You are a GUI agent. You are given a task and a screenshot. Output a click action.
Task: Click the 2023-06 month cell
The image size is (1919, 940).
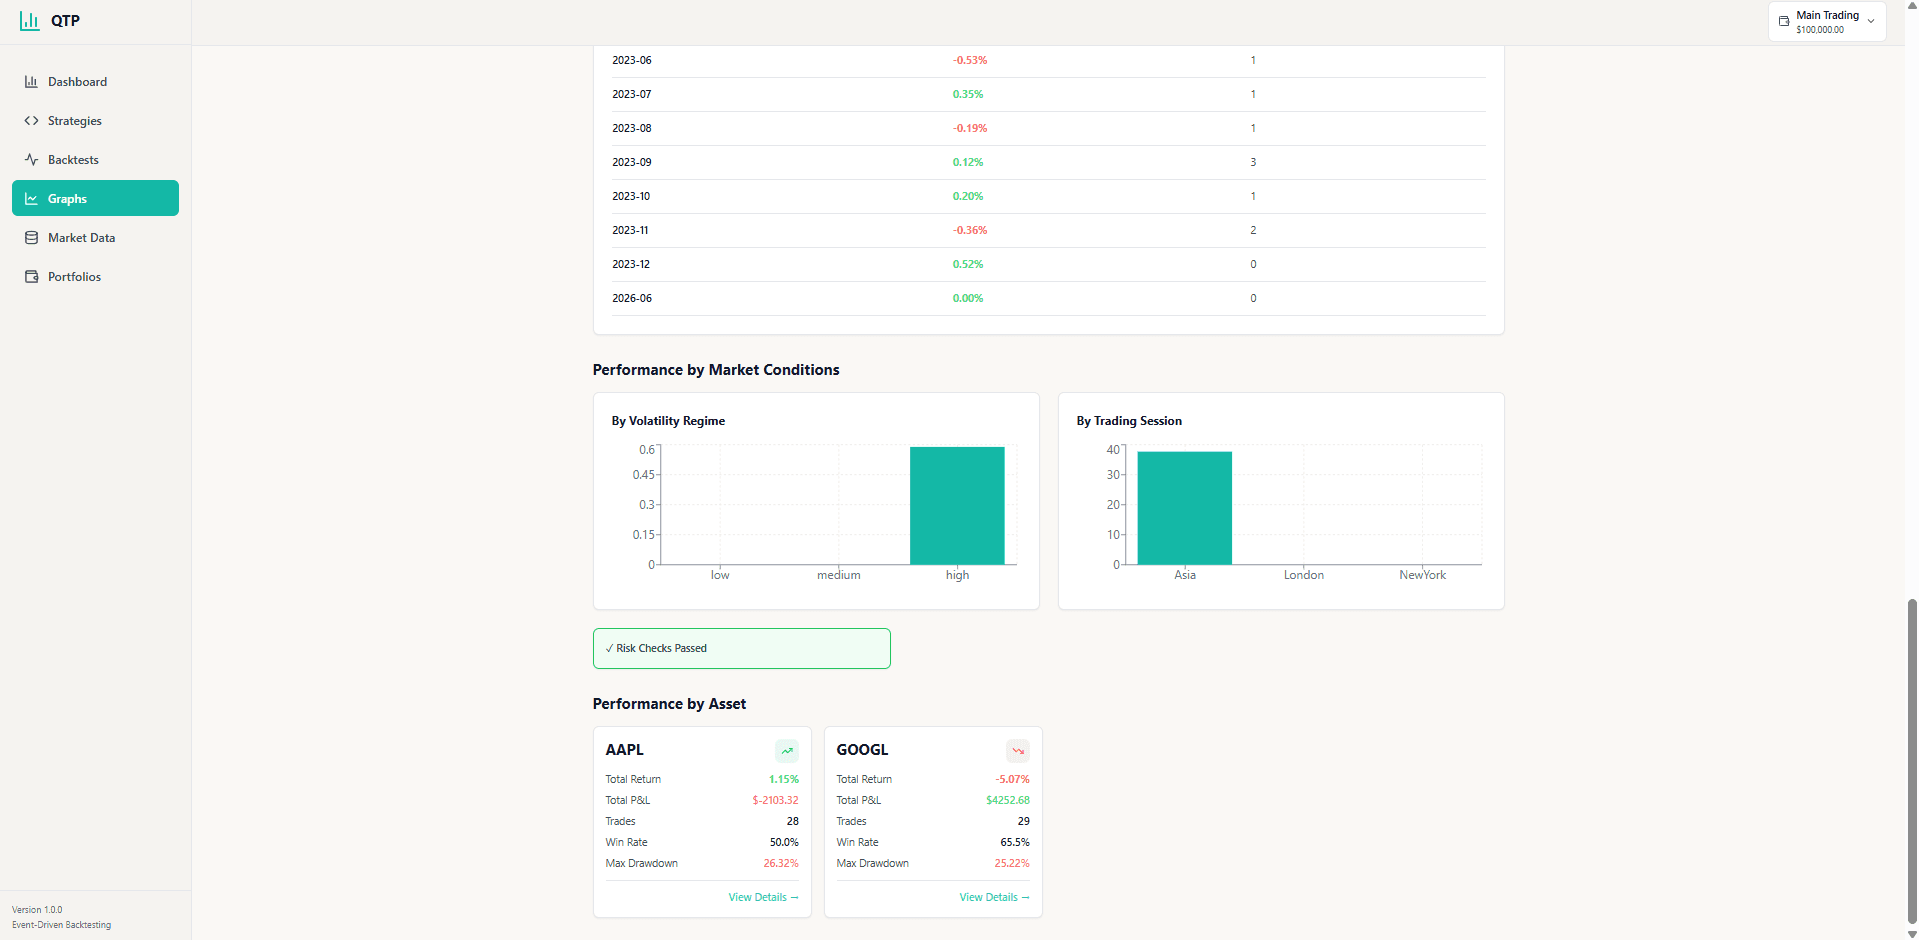[x=632, y=60]
